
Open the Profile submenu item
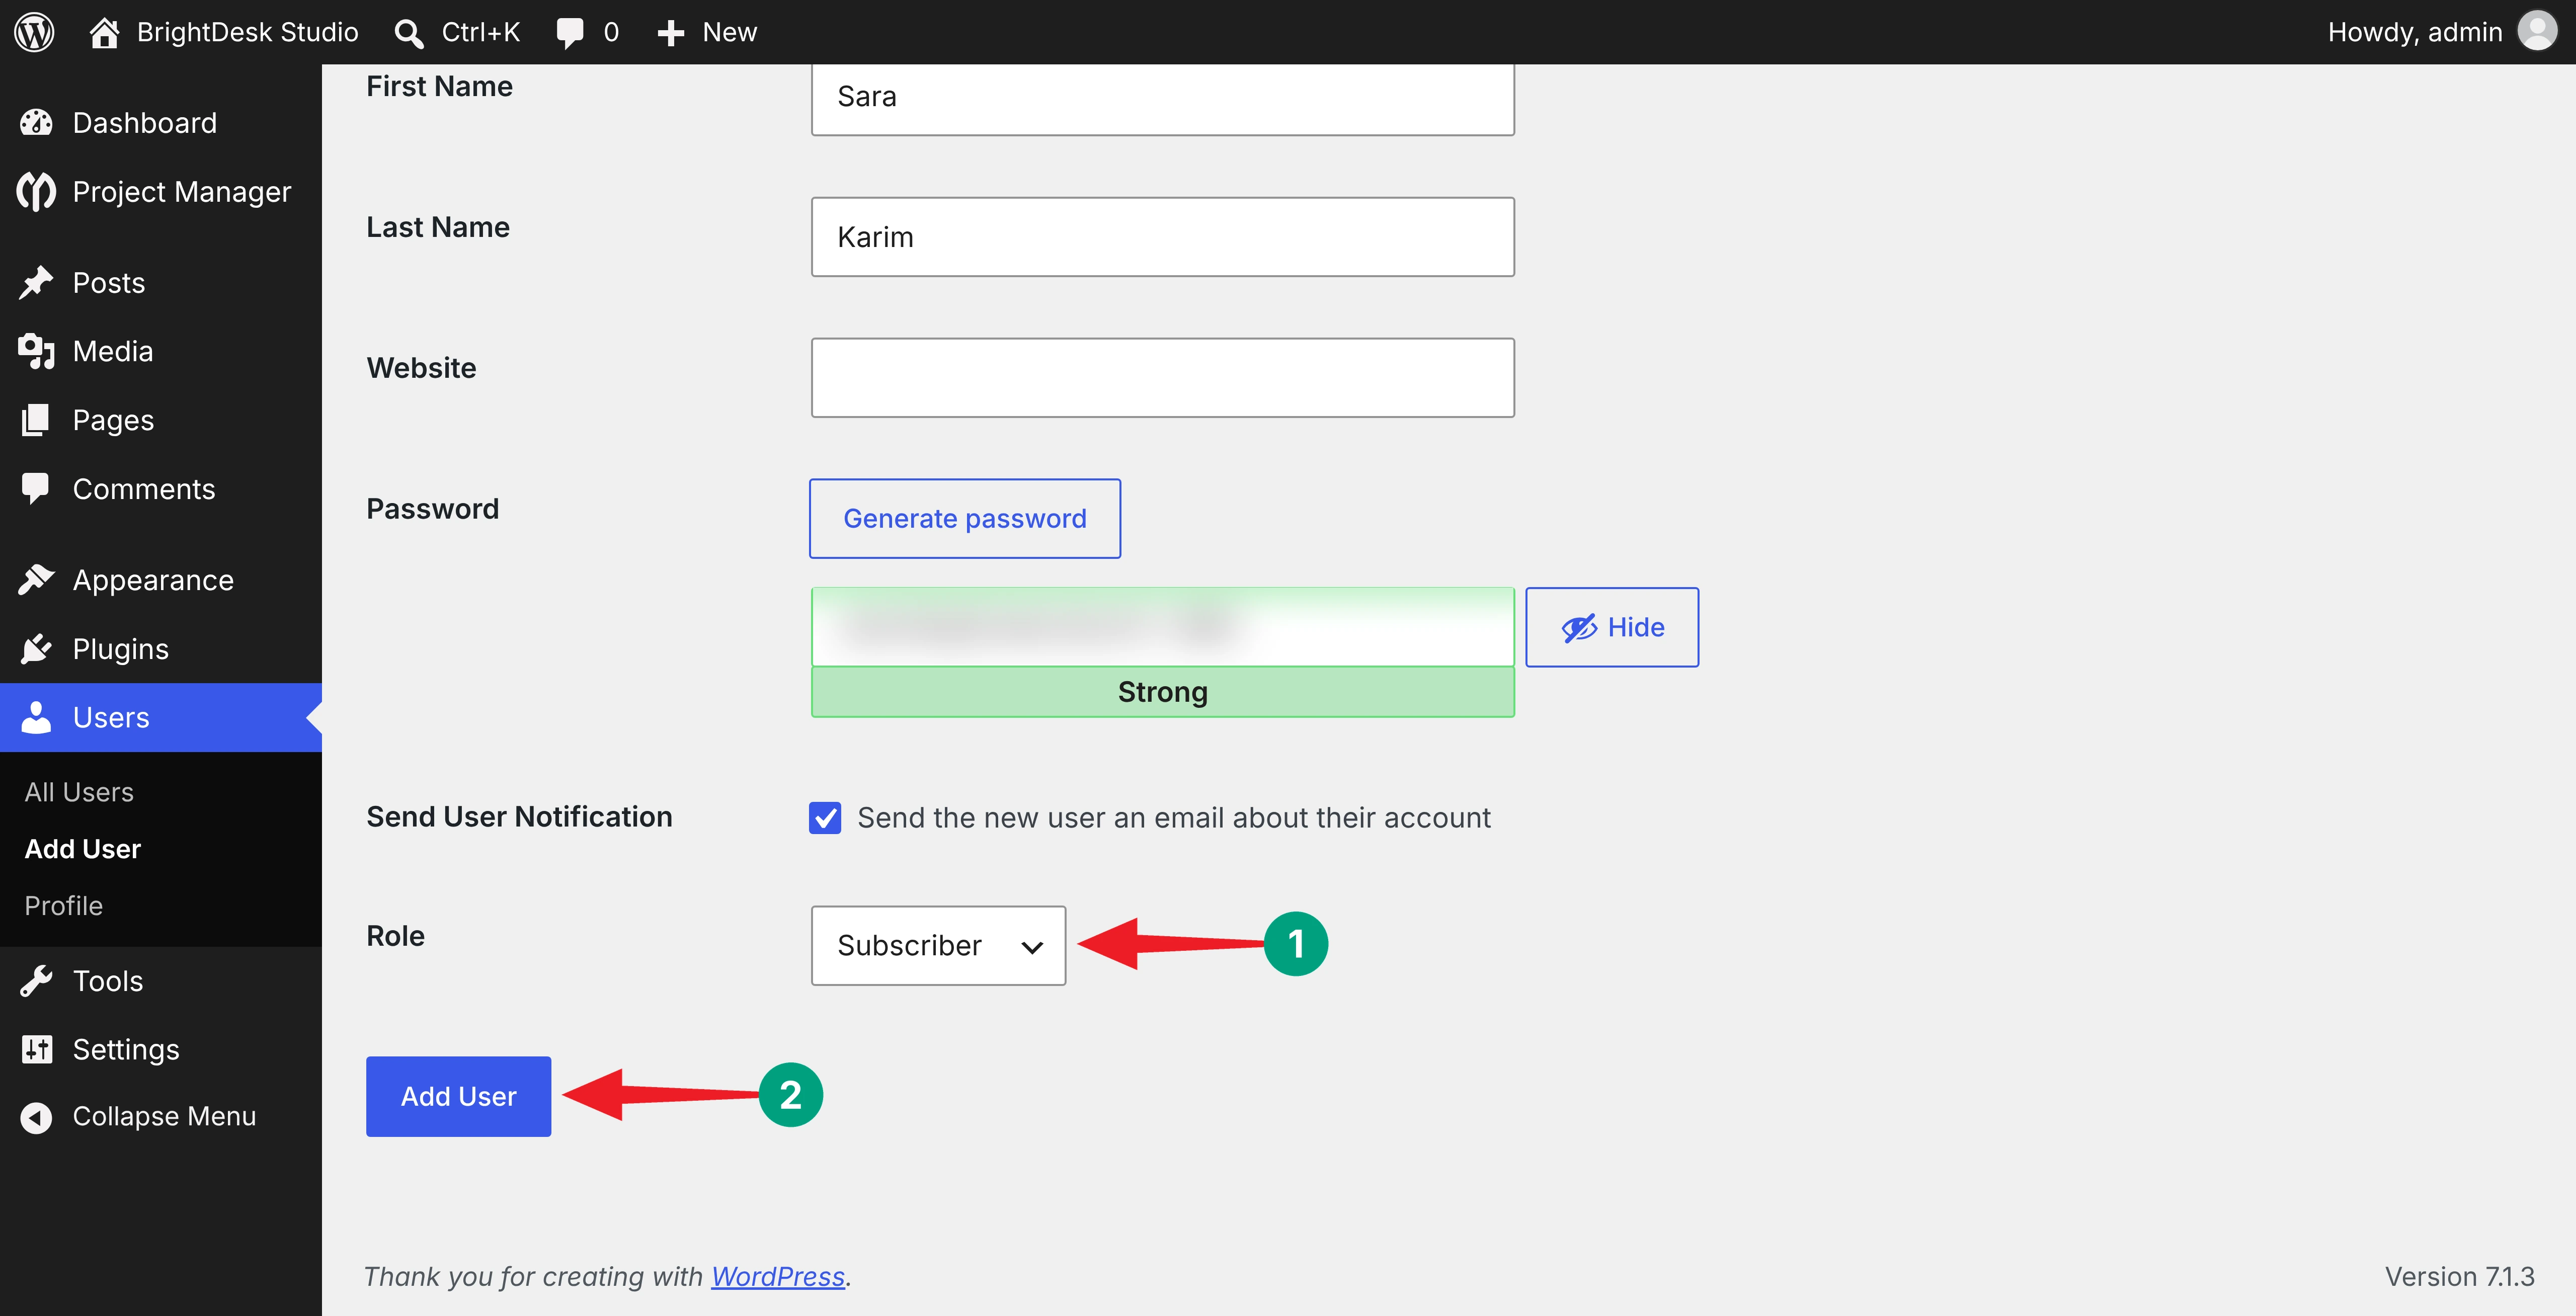[x=64, y=906]
